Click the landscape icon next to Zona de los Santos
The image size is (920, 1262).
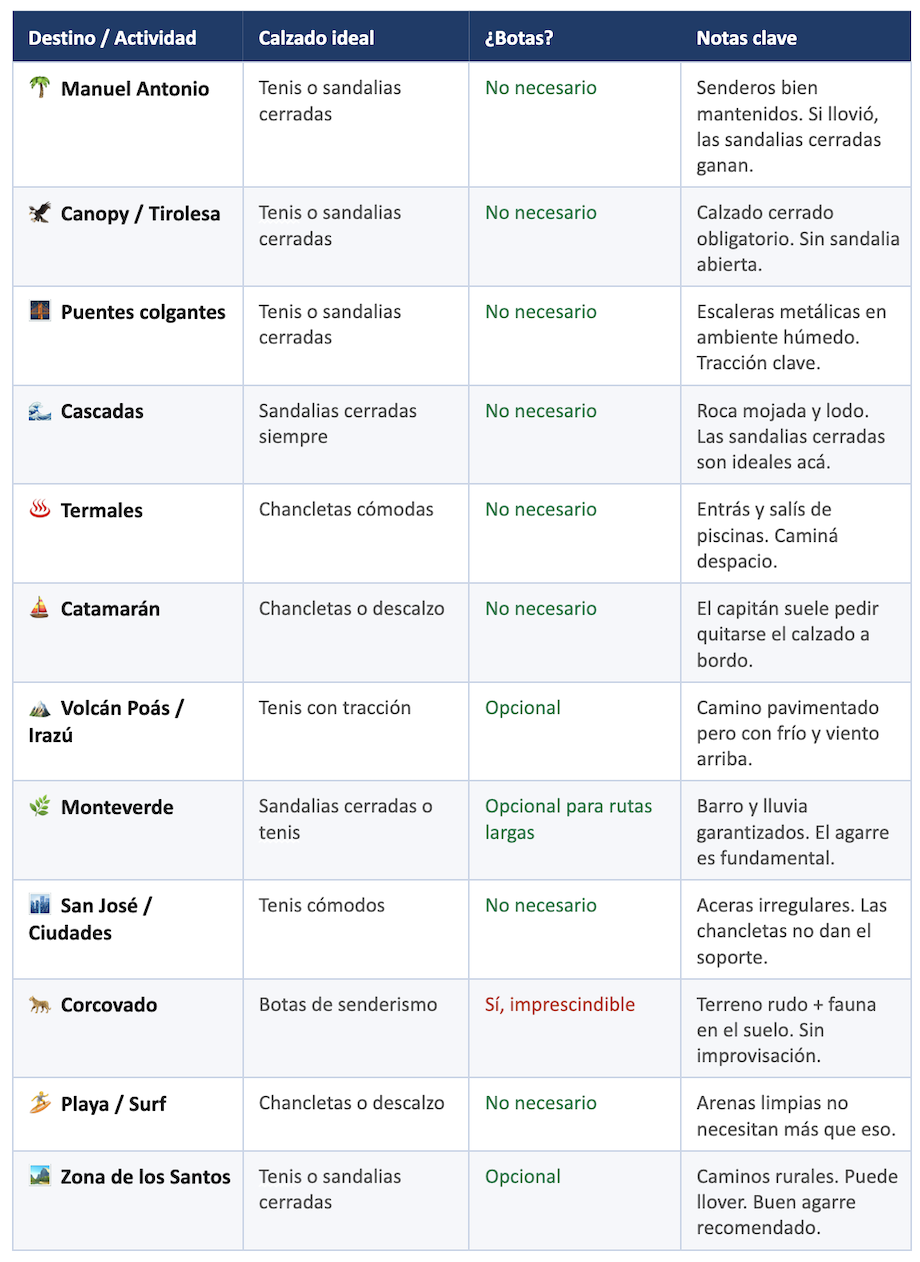pos(39,1176)
